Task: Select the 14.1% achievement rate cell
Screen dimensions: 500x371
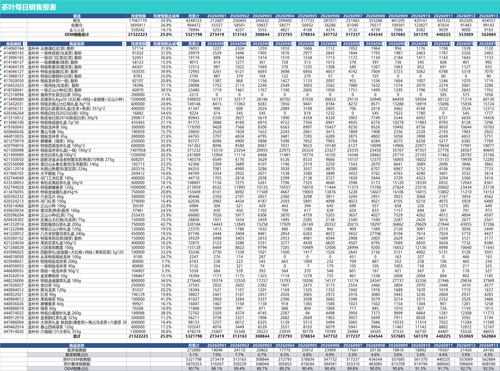Action: click(166, 30)
